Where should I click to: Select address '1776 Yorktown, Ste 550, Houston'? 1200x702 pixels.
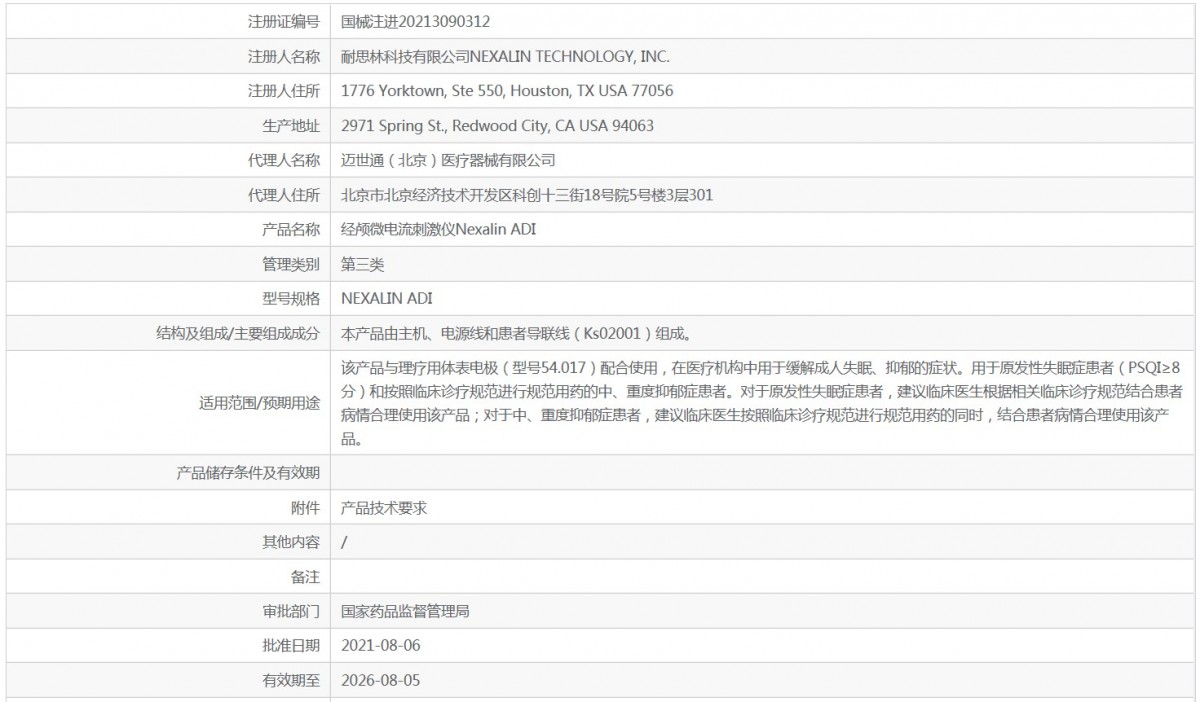click(x=456, y=91)
